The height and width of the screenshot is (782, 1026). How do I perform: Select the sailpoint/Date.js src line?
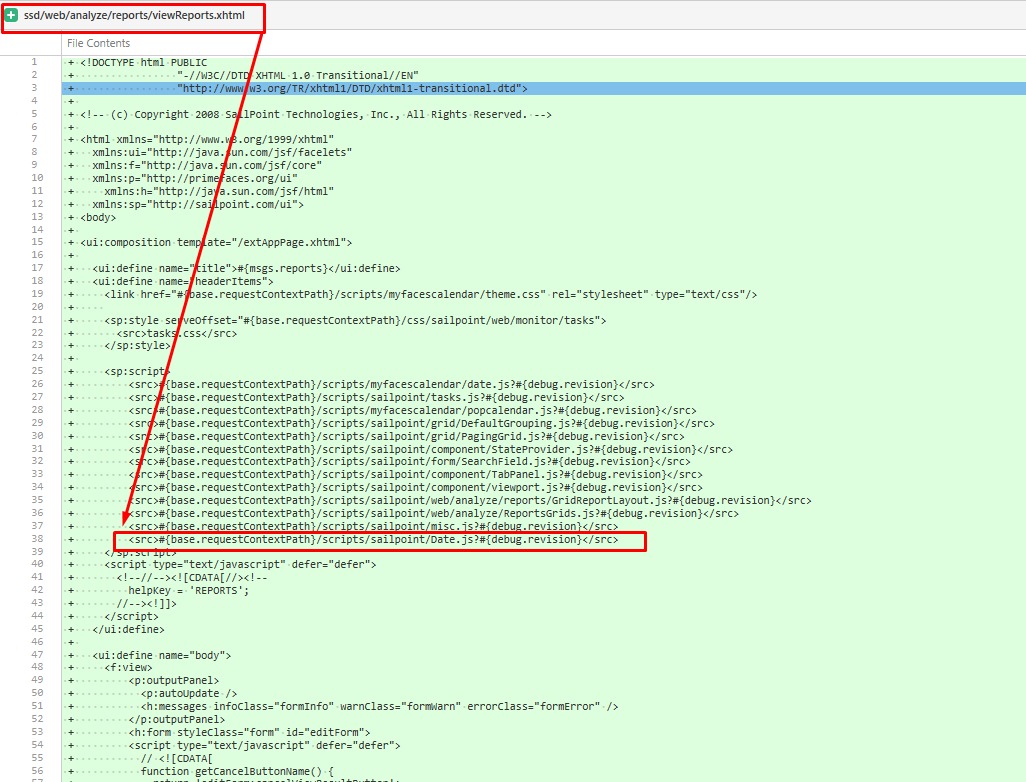click(x=373, y=540)
